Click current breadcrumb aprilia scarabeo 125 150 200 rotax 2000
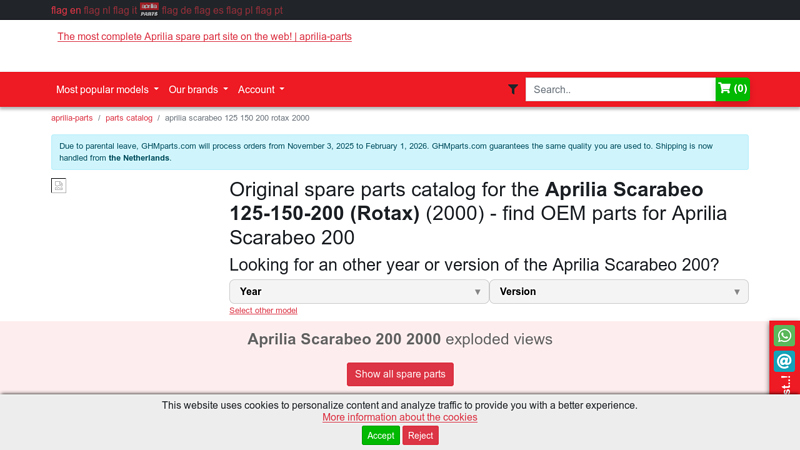 tap(237, 118)
